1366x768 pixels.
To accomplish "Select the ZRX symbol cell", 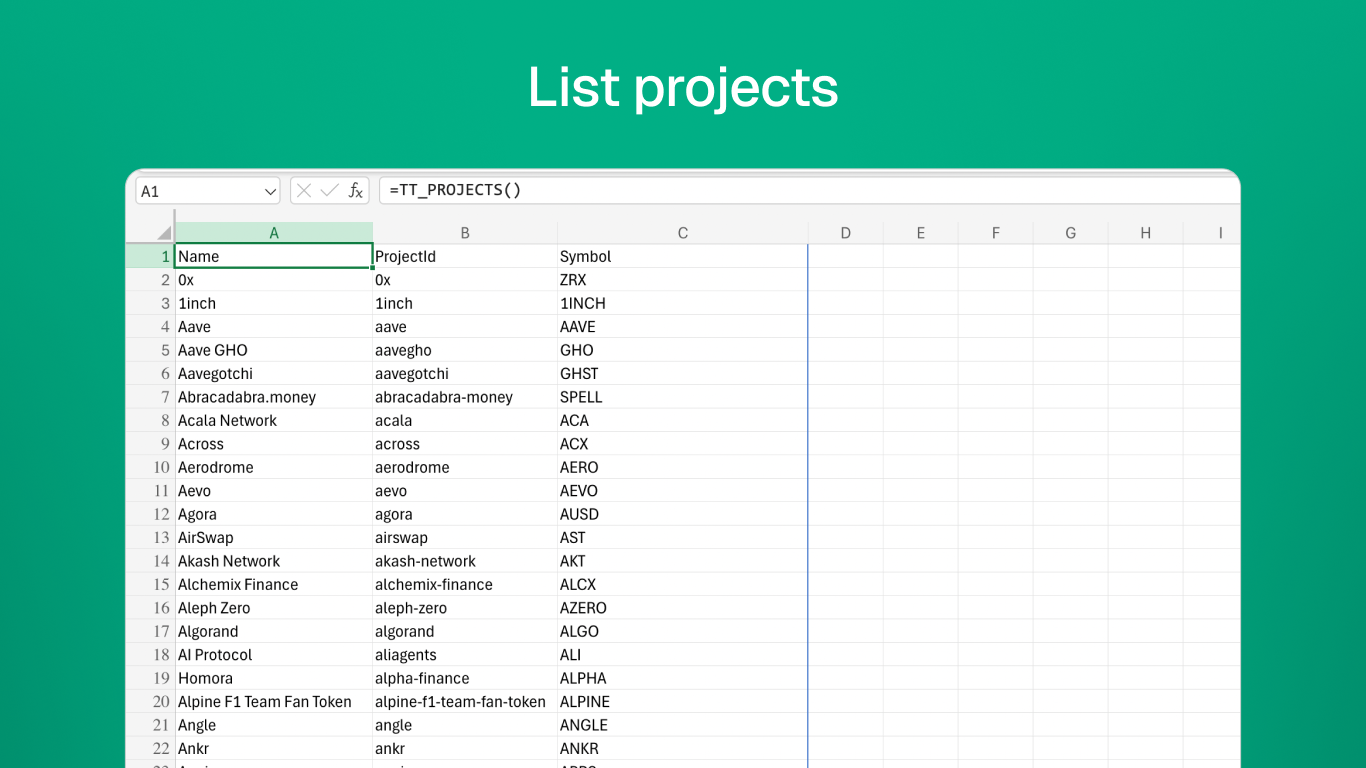I will click(x=683, y=280).
